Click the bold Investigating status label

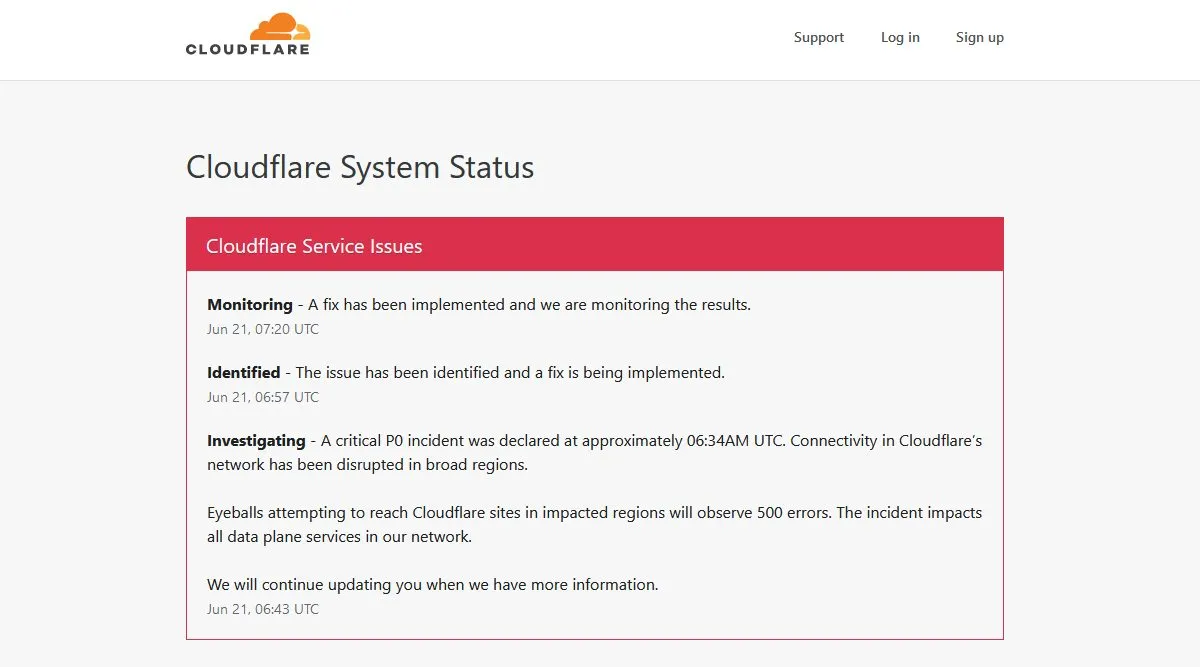(x=256, y=441)
